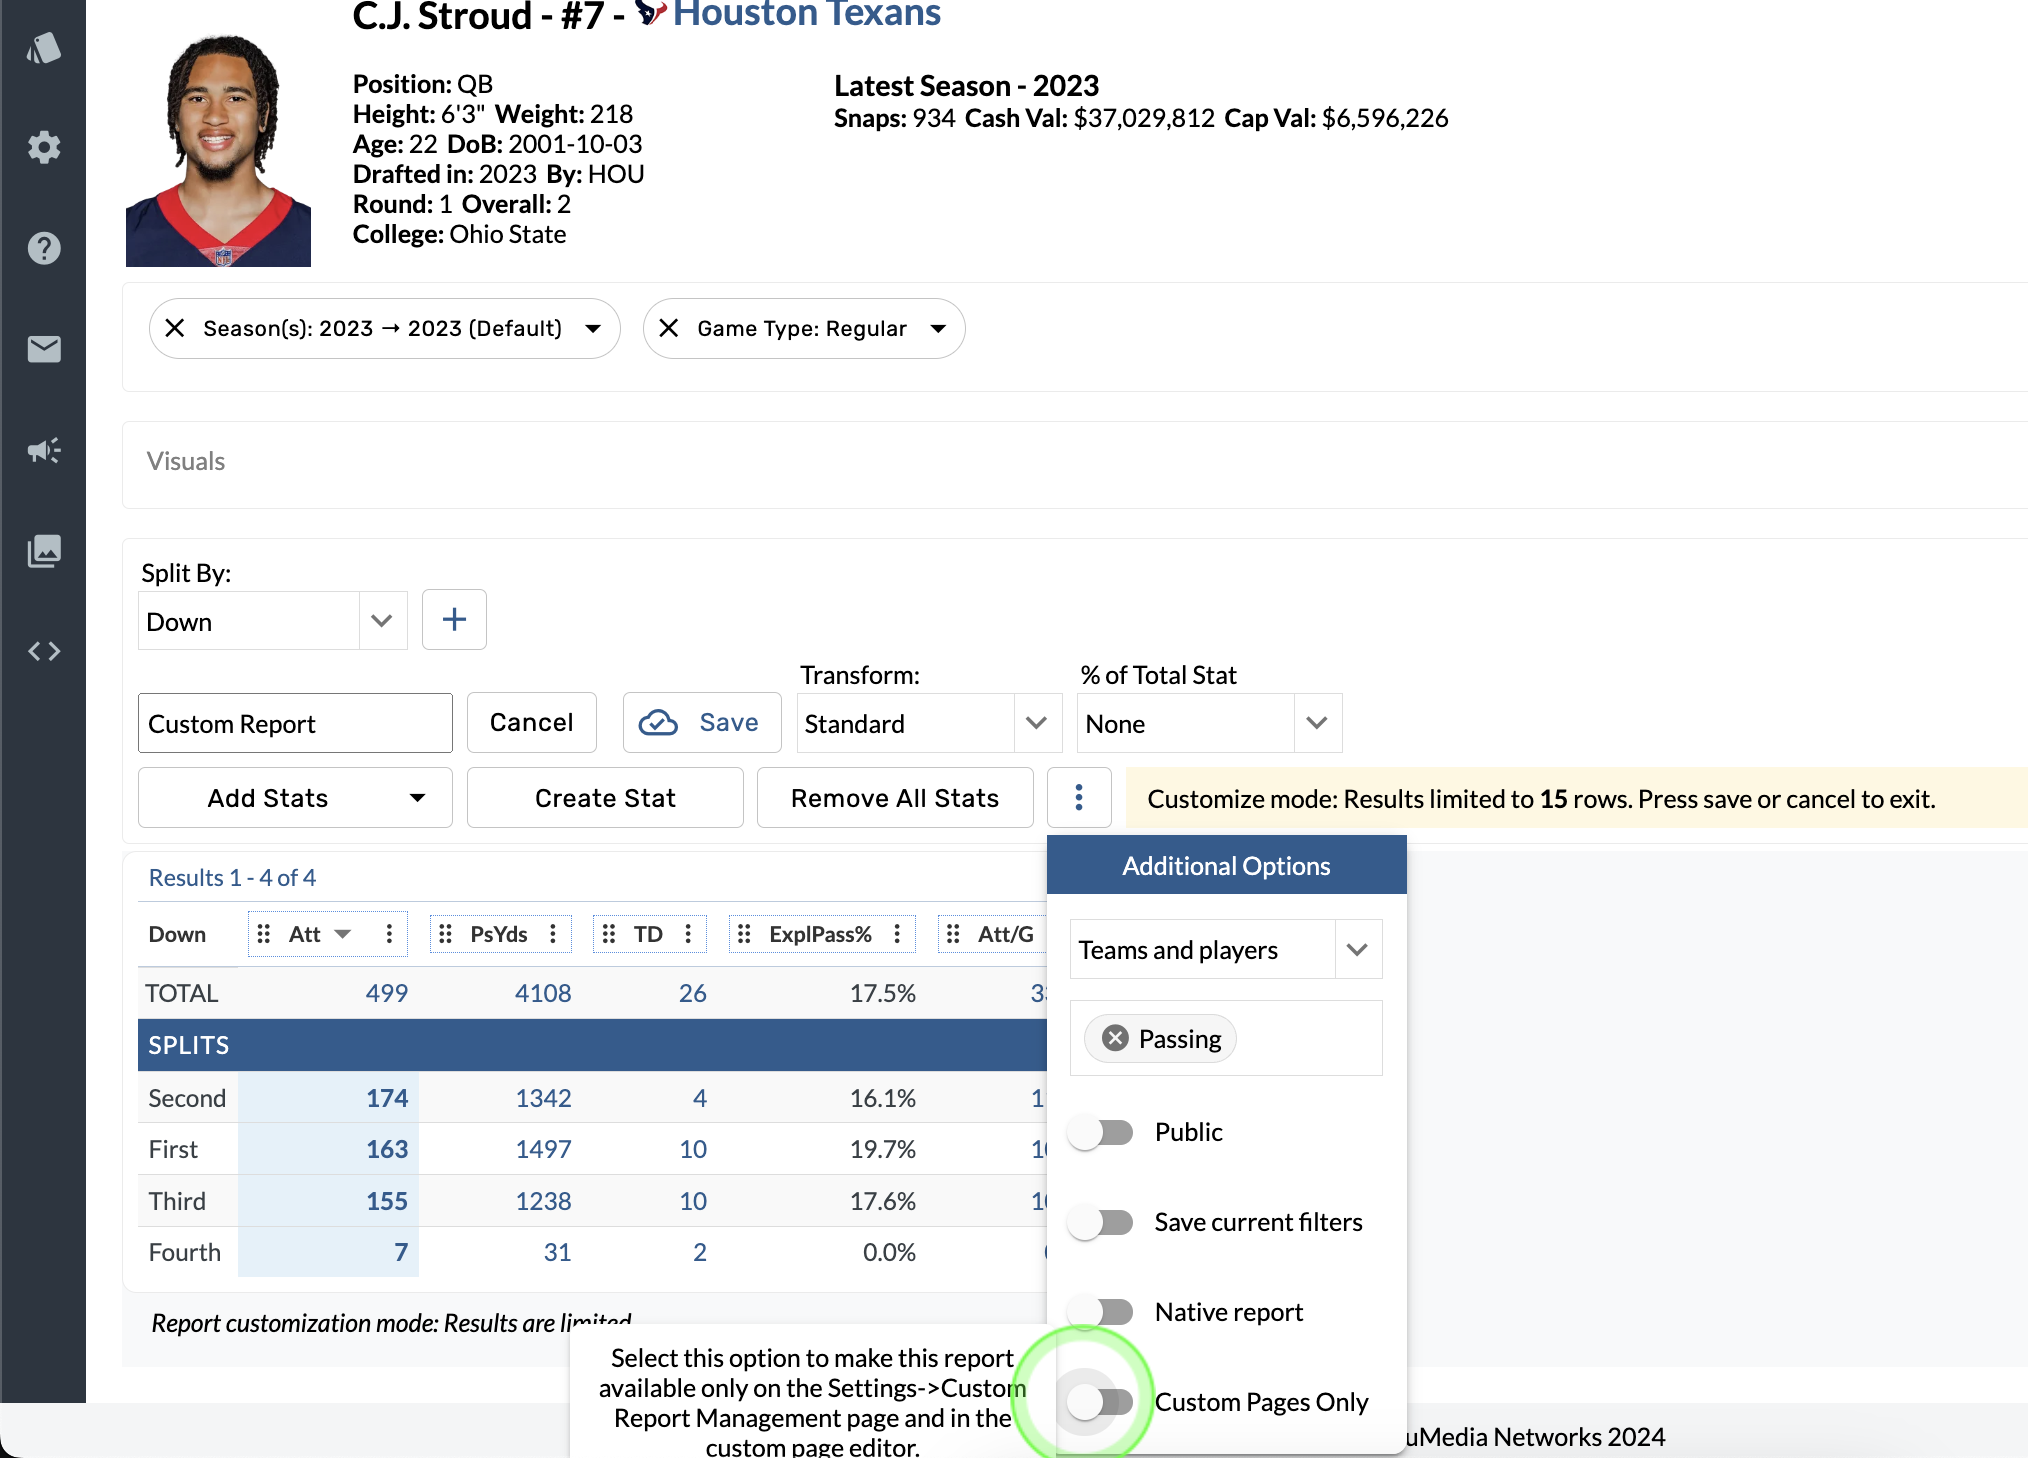Click the help question mark icon

pos(44,248)
